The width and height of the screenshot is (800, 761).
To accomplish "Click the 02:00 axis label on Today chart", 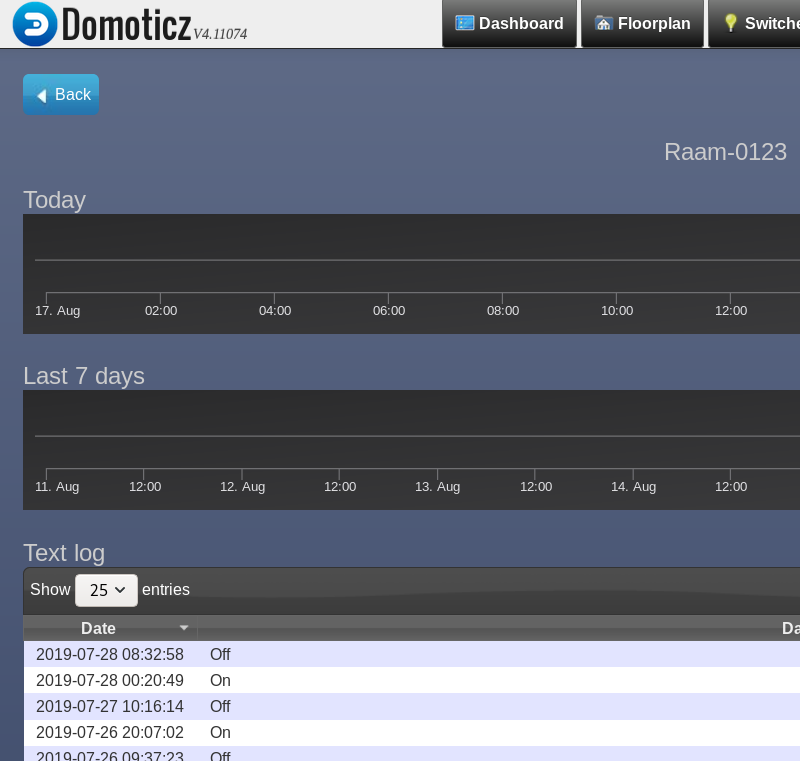I will point(161,311).
